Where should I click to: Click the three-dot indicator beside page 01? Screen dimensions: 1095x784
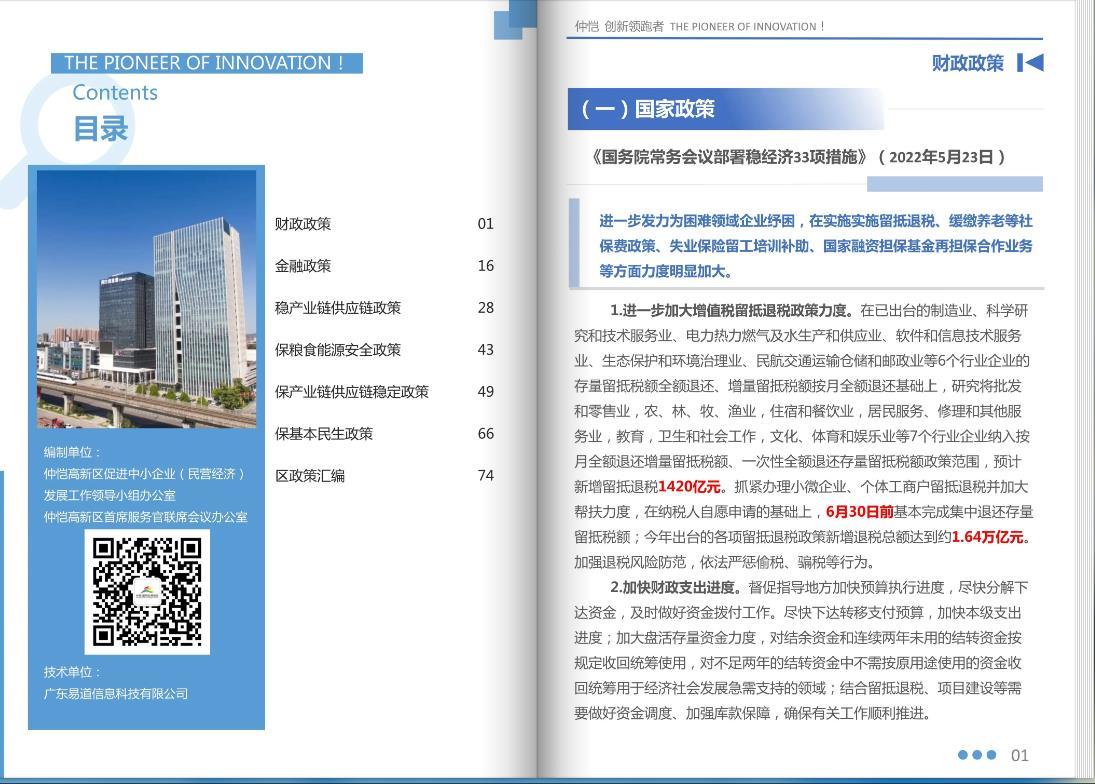977,755
